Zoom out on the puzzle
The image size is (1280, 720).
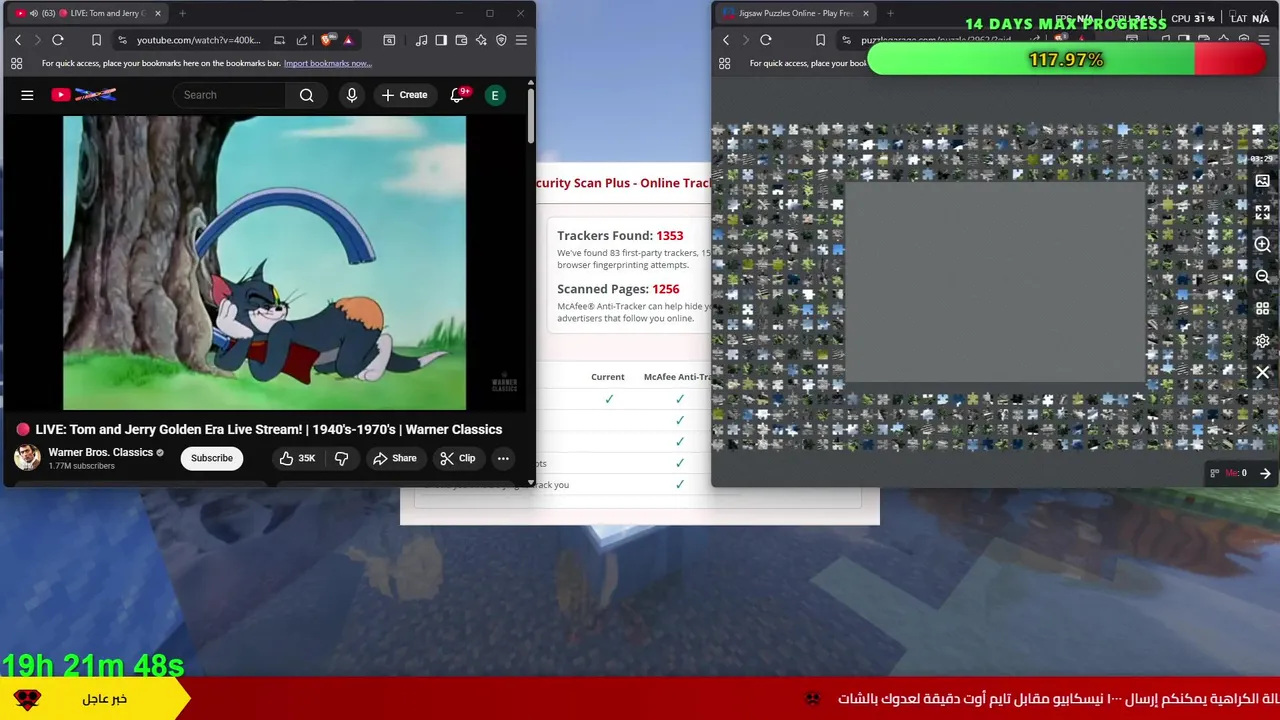[x=1262, y=277]
